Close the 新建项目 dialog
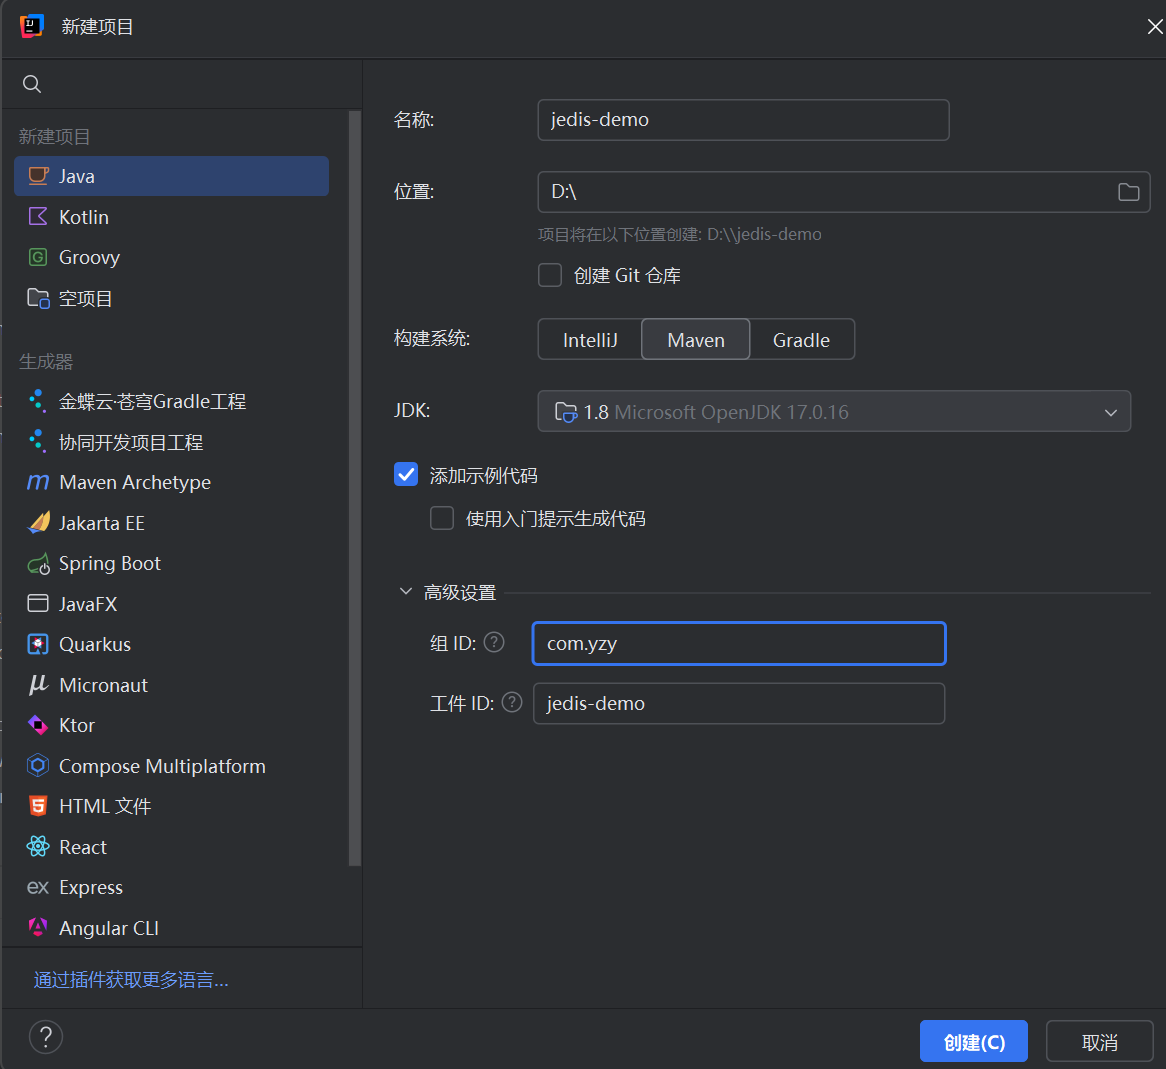The height and width of the screenshot is (1069, 1166). [1154, 27]
